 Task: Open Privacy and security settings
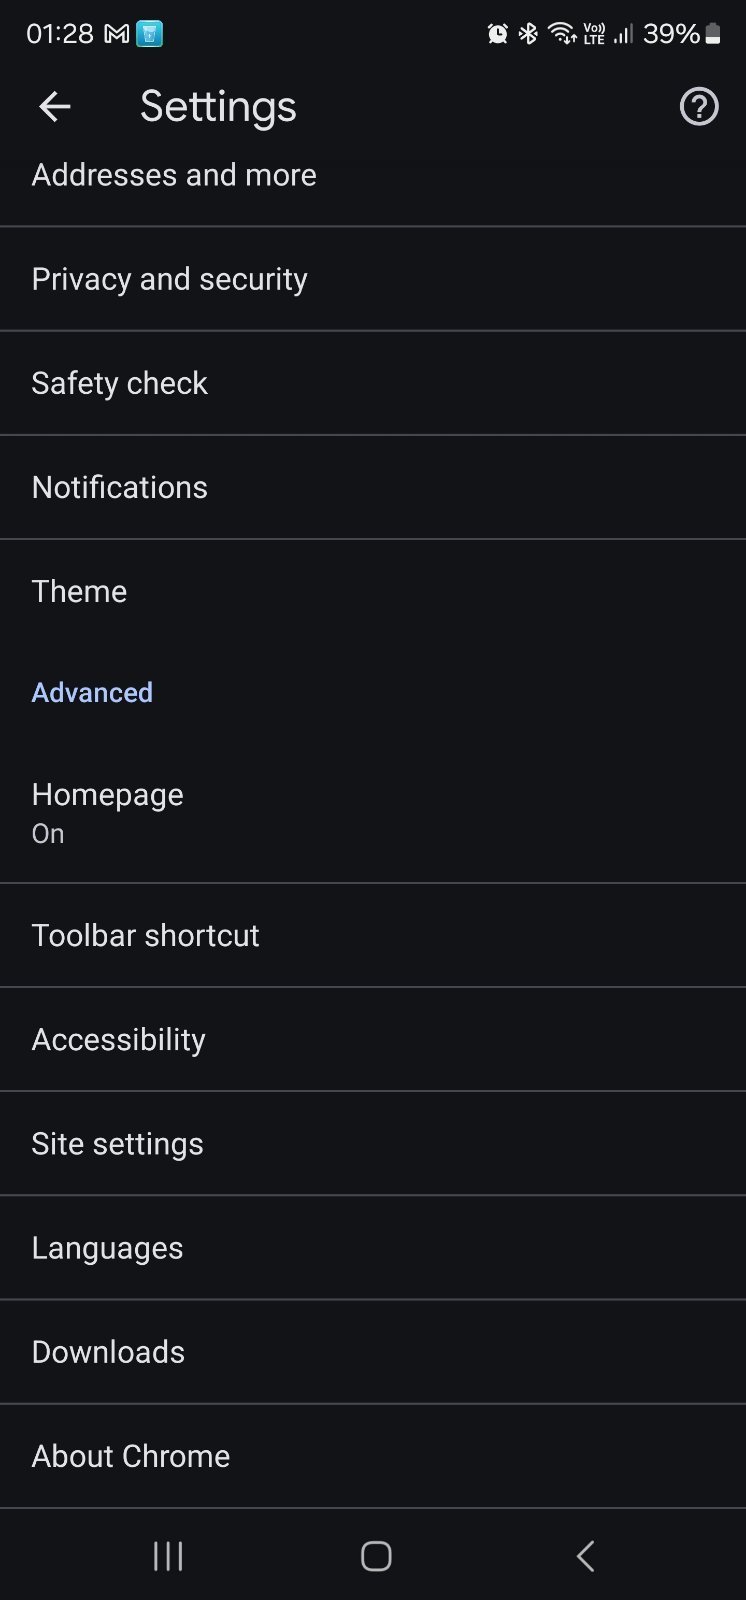[x=170, y=279]
